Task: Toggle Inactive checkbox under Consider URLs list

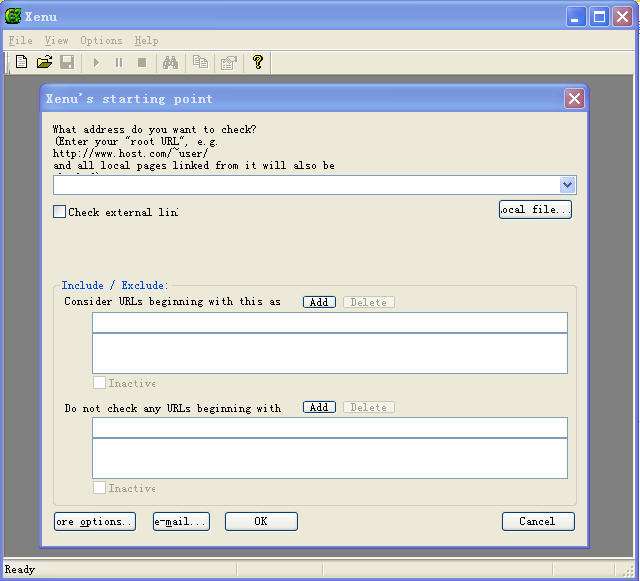Action: [x=99, y=383]
